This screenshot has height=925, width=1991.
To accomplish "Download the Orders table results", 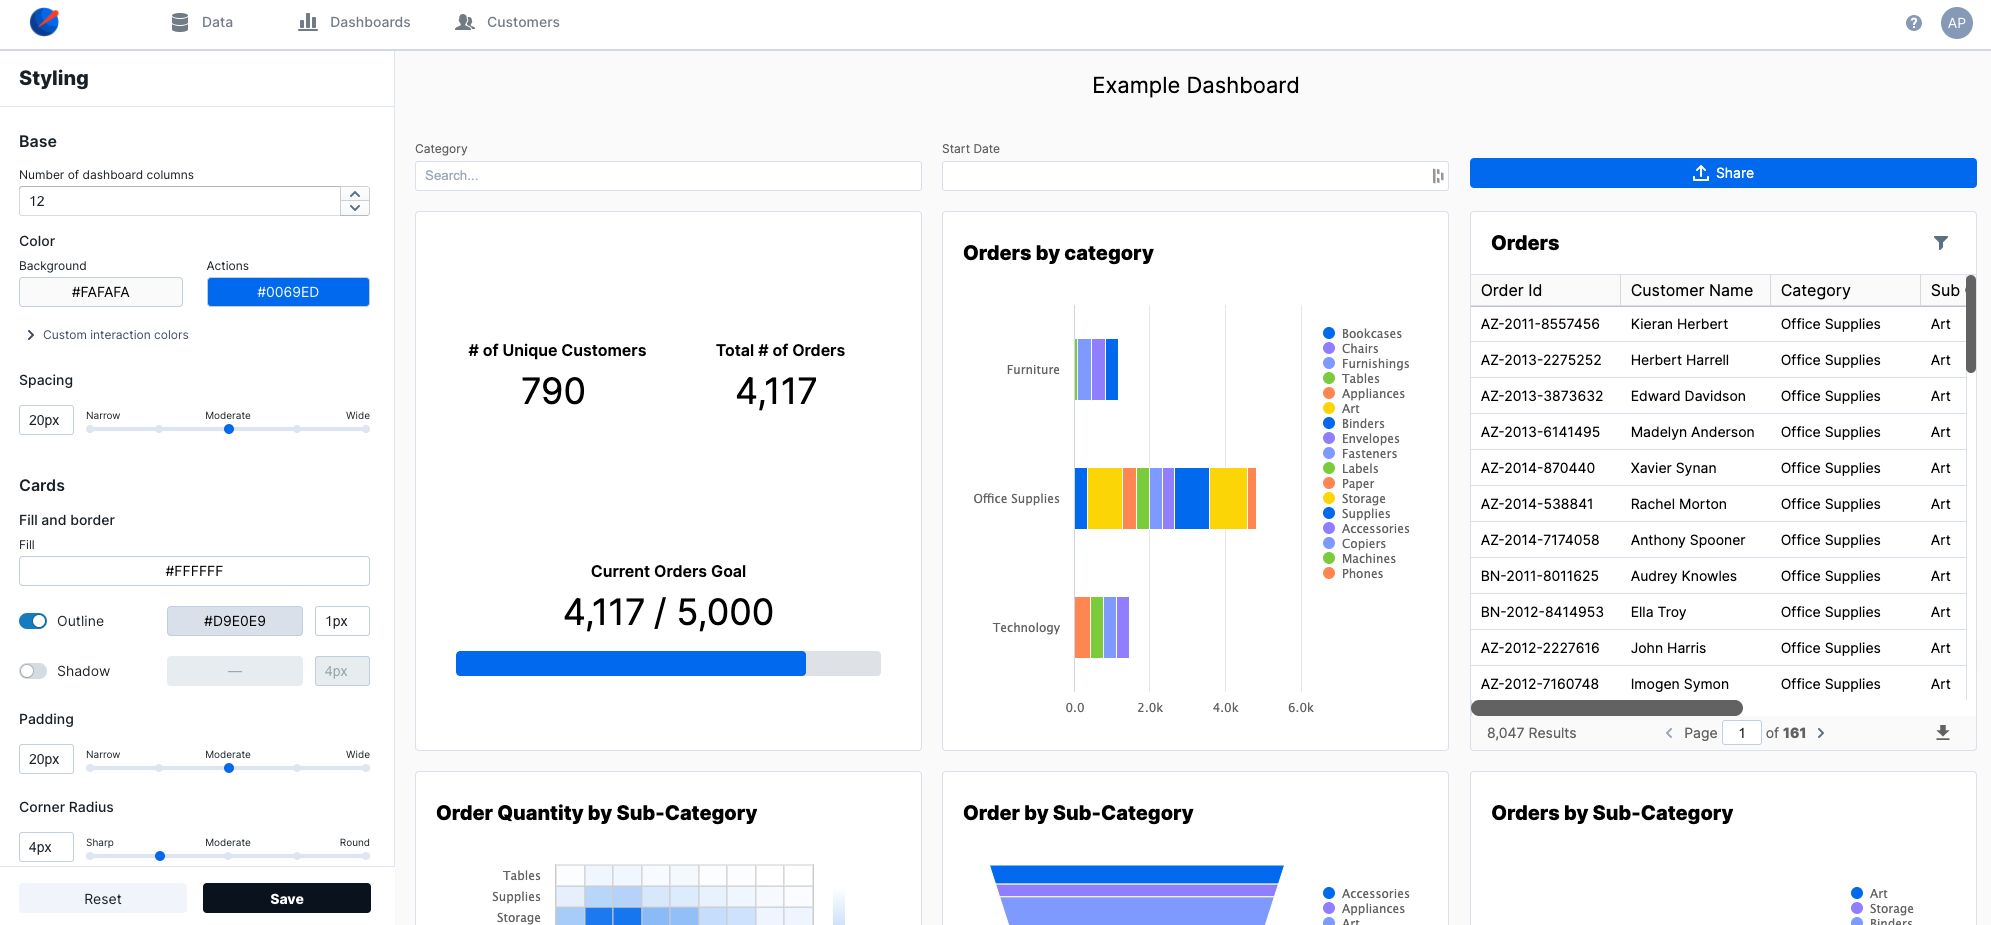I will [1942, 733].
